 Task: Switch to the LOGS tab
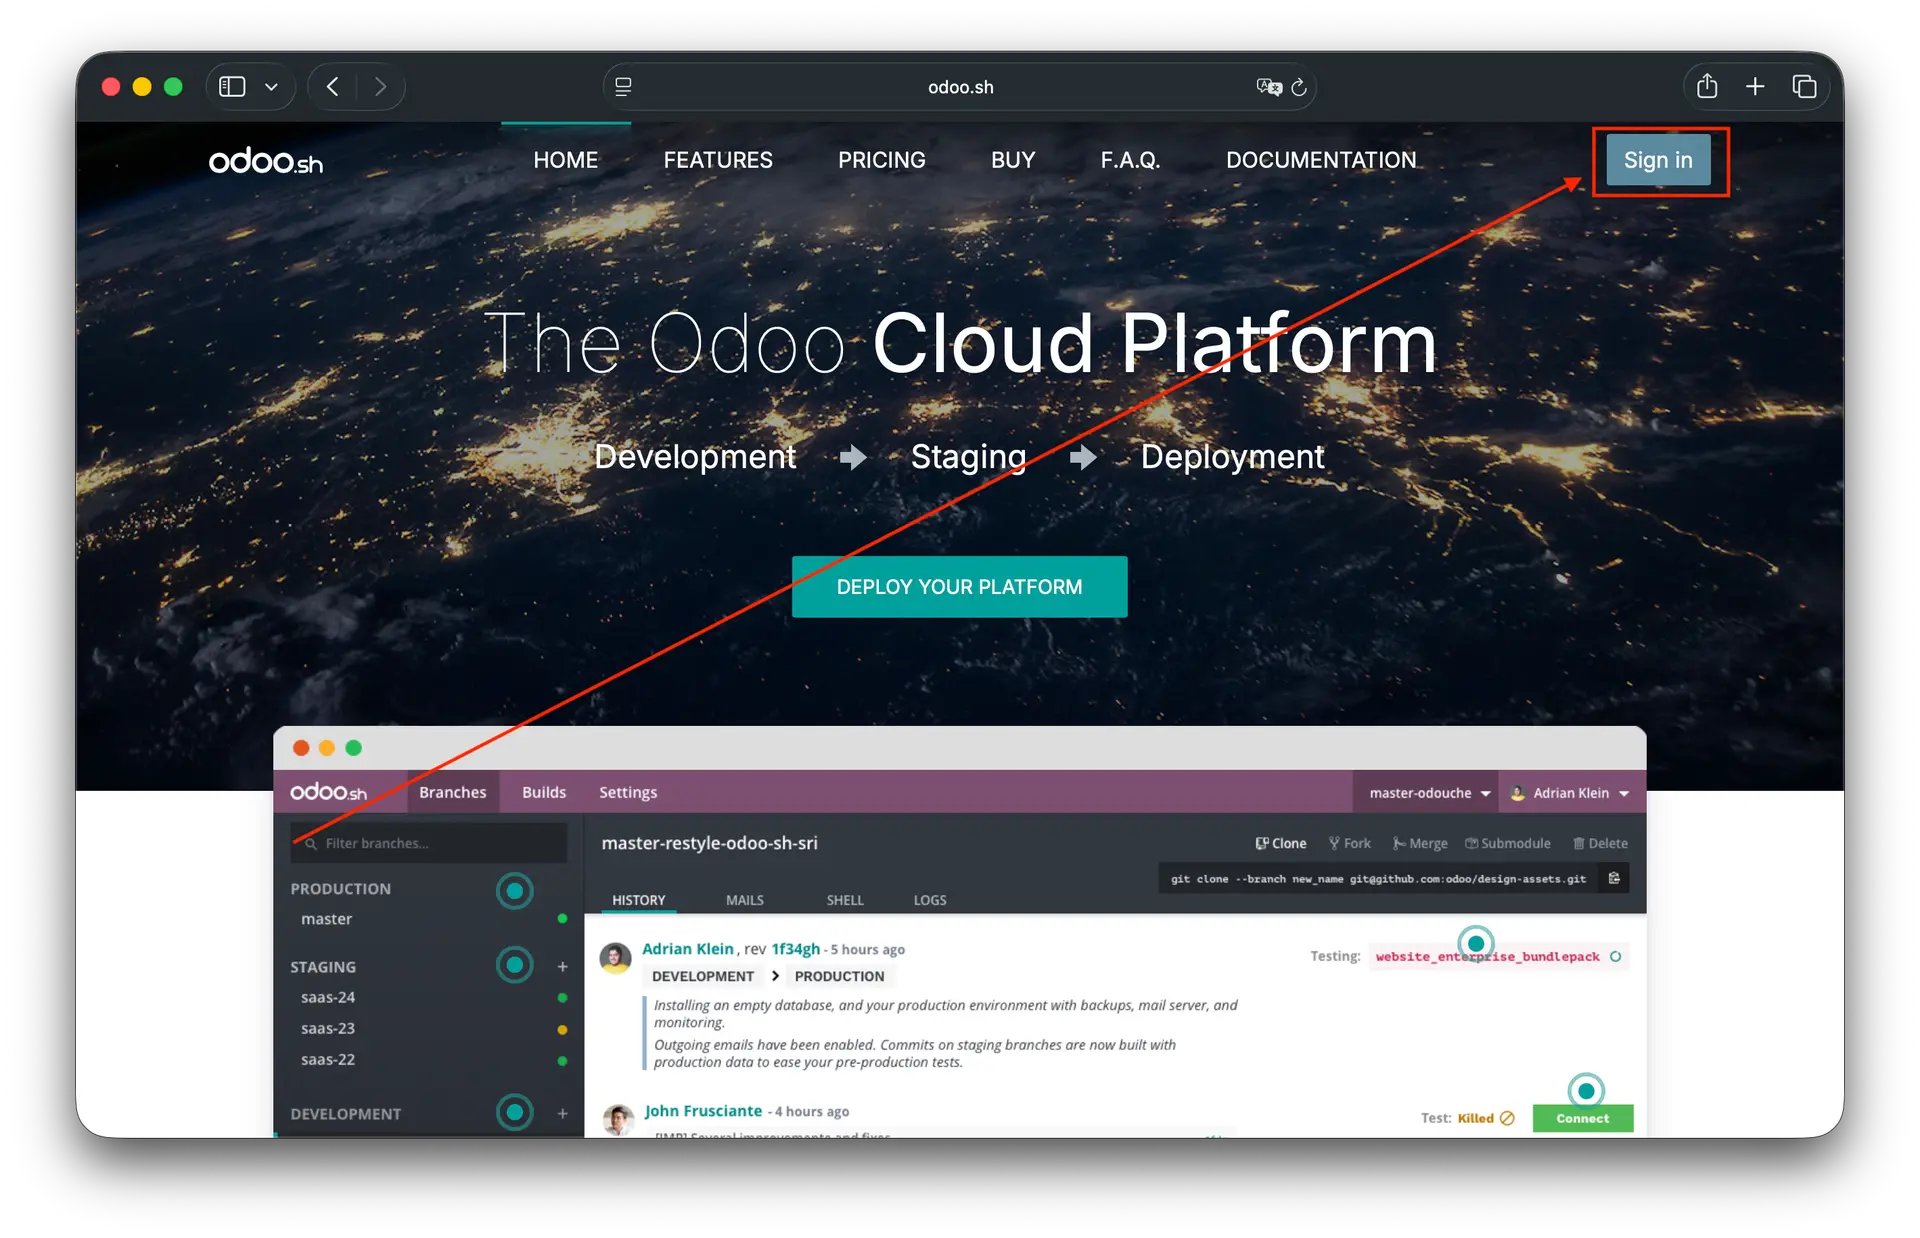pos(930,900)
